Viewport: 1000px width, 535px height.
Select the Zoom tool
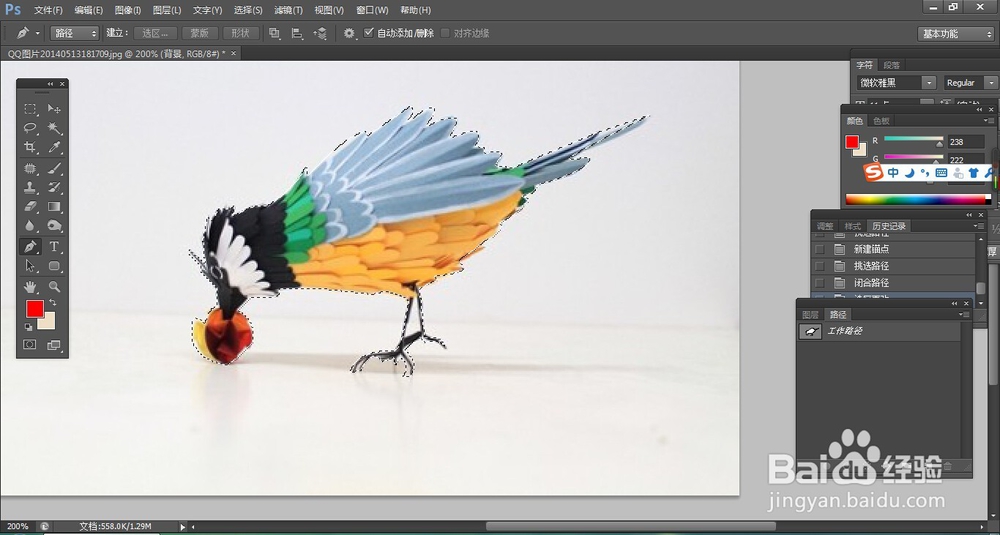(54, 286)
